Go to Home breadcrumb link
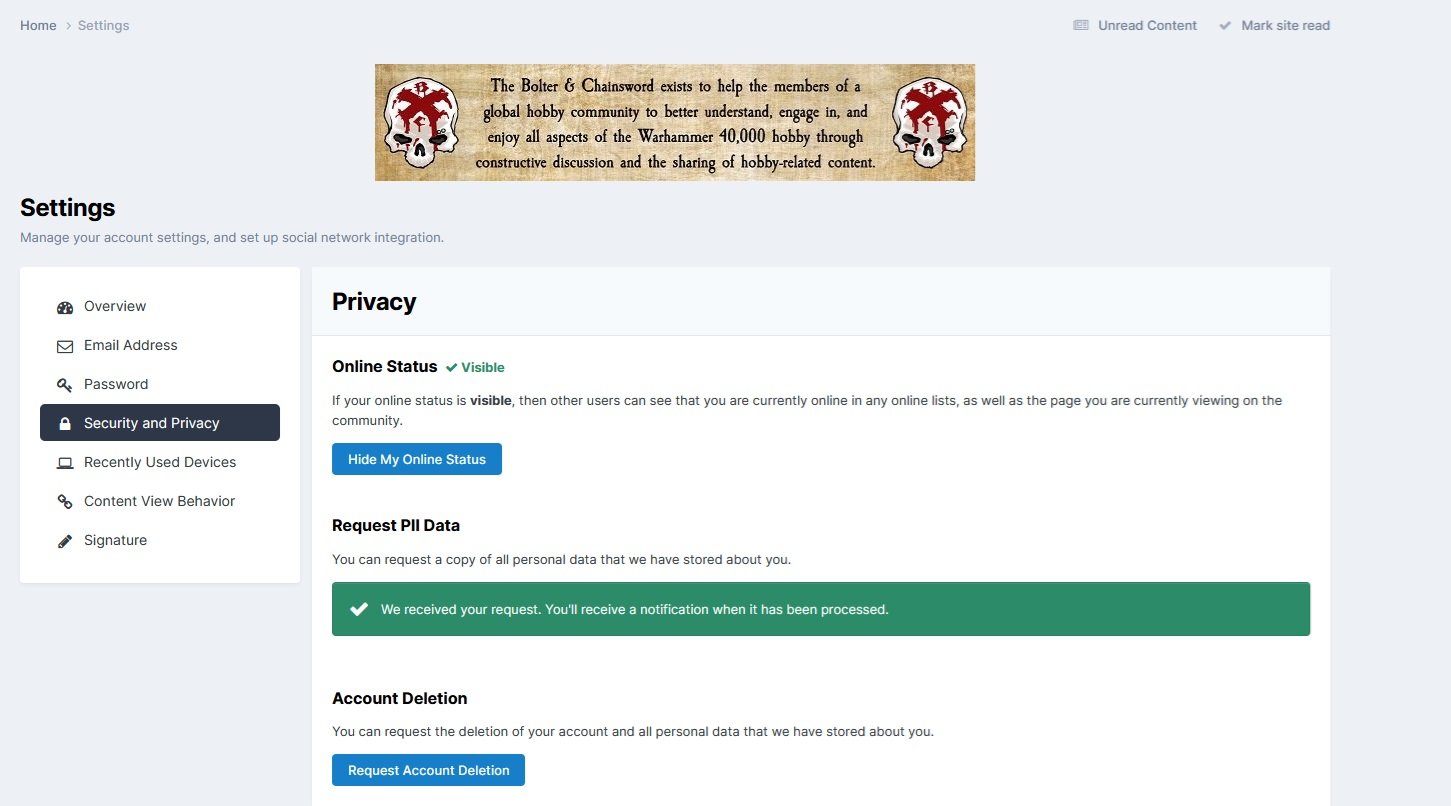 (x=38, y=26)
